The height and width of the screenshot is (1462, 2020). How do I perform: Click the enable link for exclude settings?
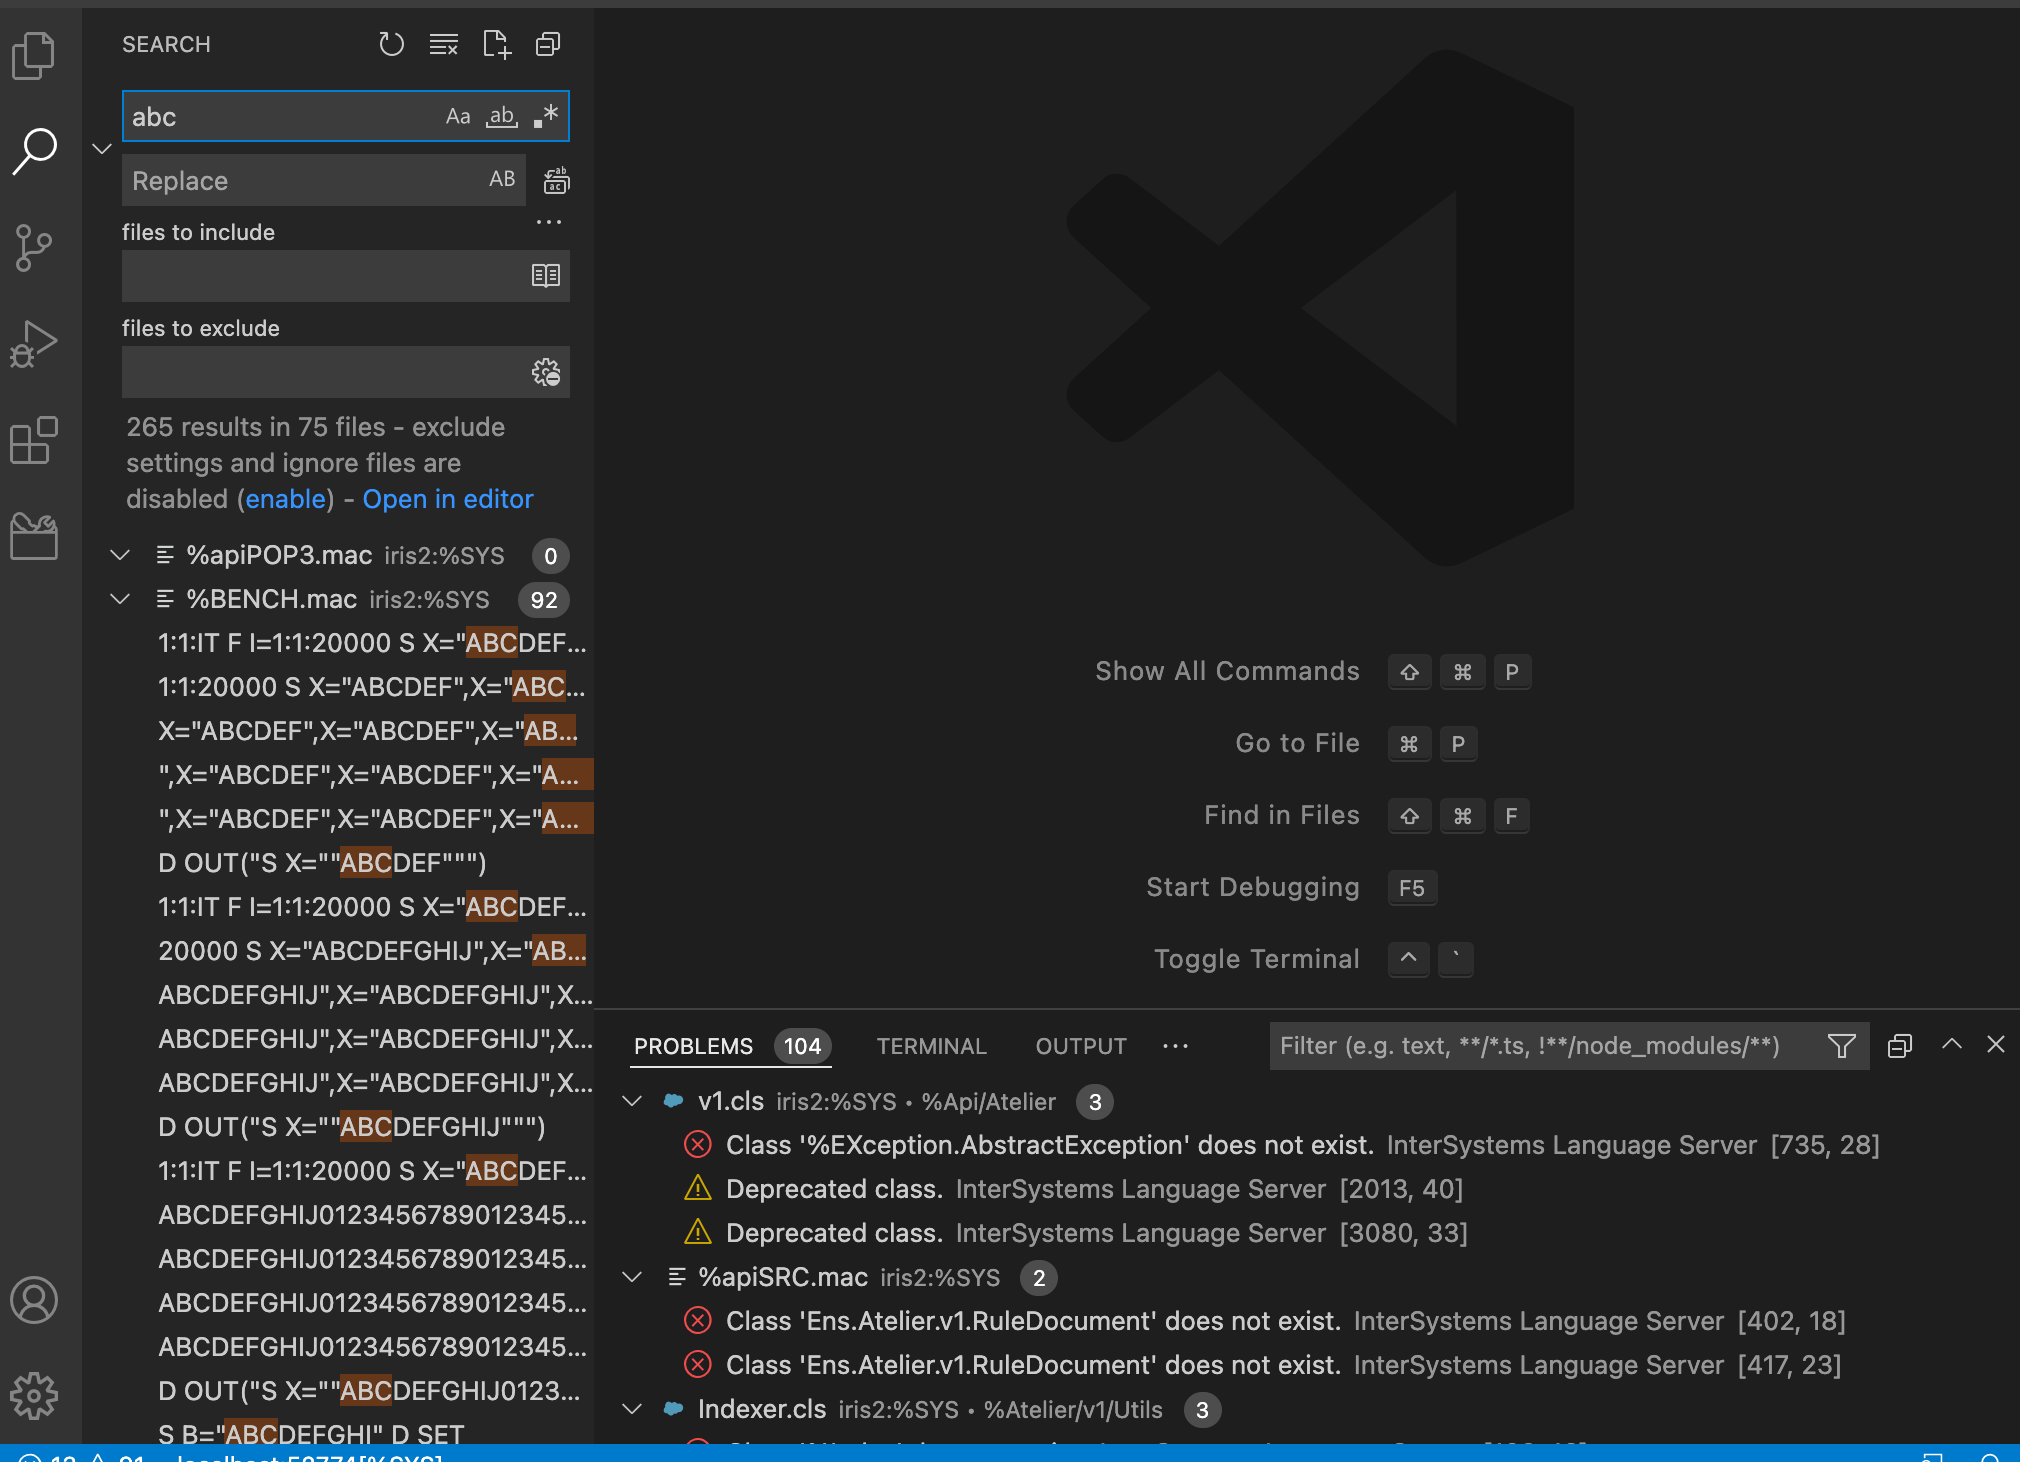pyautogui.click(x=287, y=498)
